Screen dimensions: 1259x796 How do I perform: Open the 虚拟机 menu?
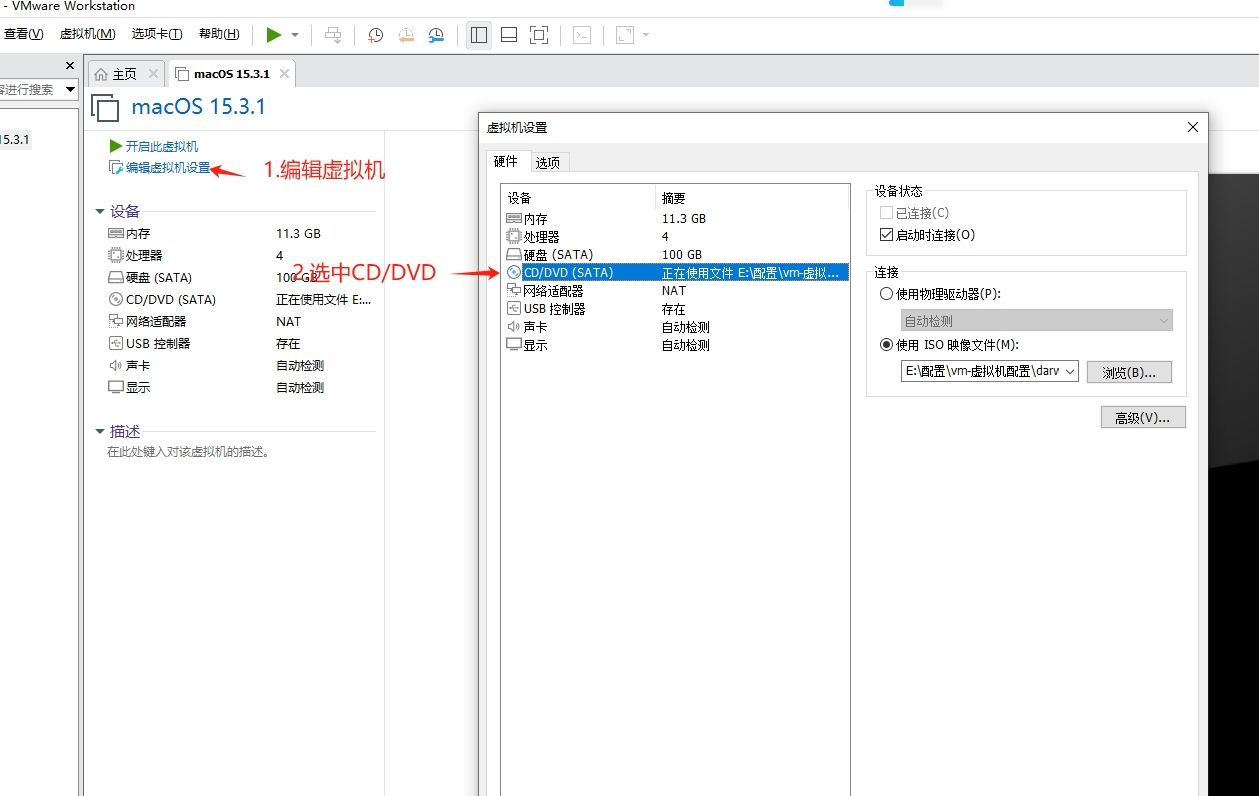88,33
